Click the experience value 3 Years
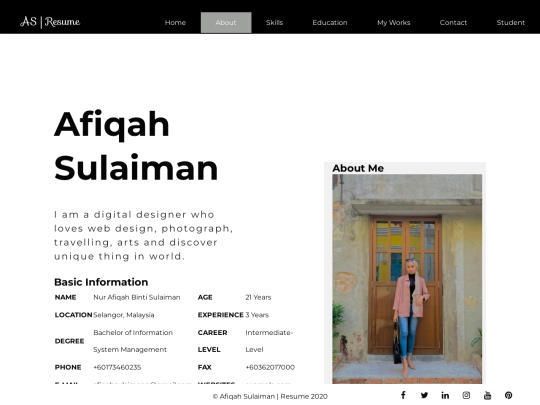 click(257, 315)
